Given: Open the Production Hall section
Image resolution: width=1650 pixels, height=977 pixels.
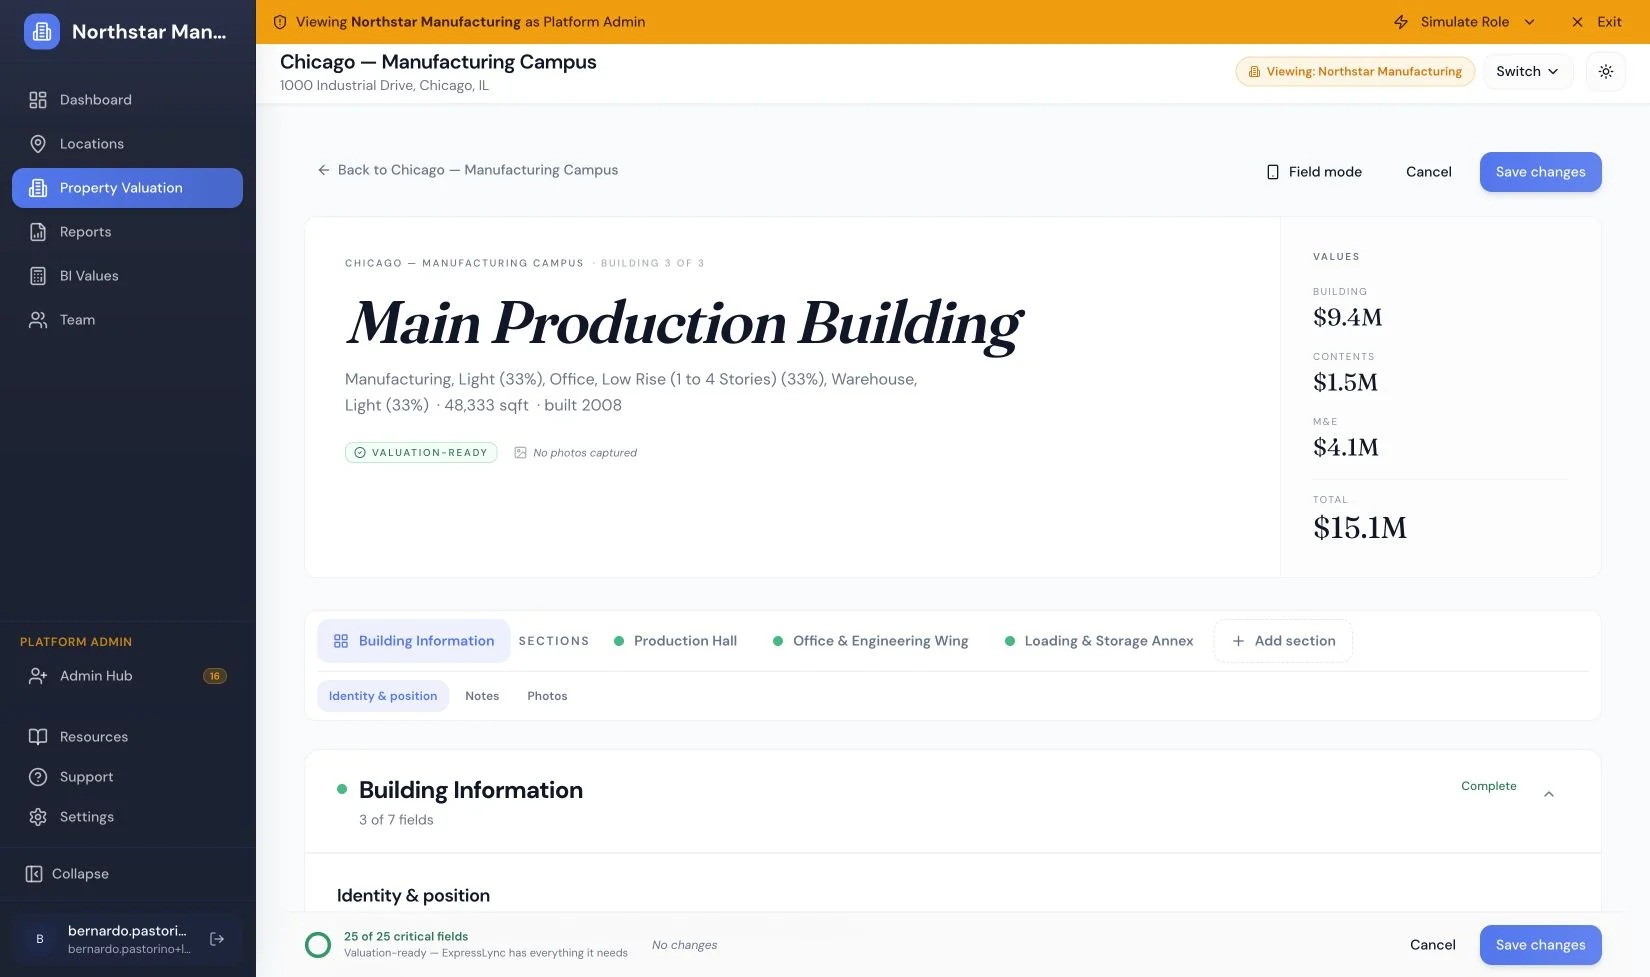Looking at the screenshot, I should [675, 641].
